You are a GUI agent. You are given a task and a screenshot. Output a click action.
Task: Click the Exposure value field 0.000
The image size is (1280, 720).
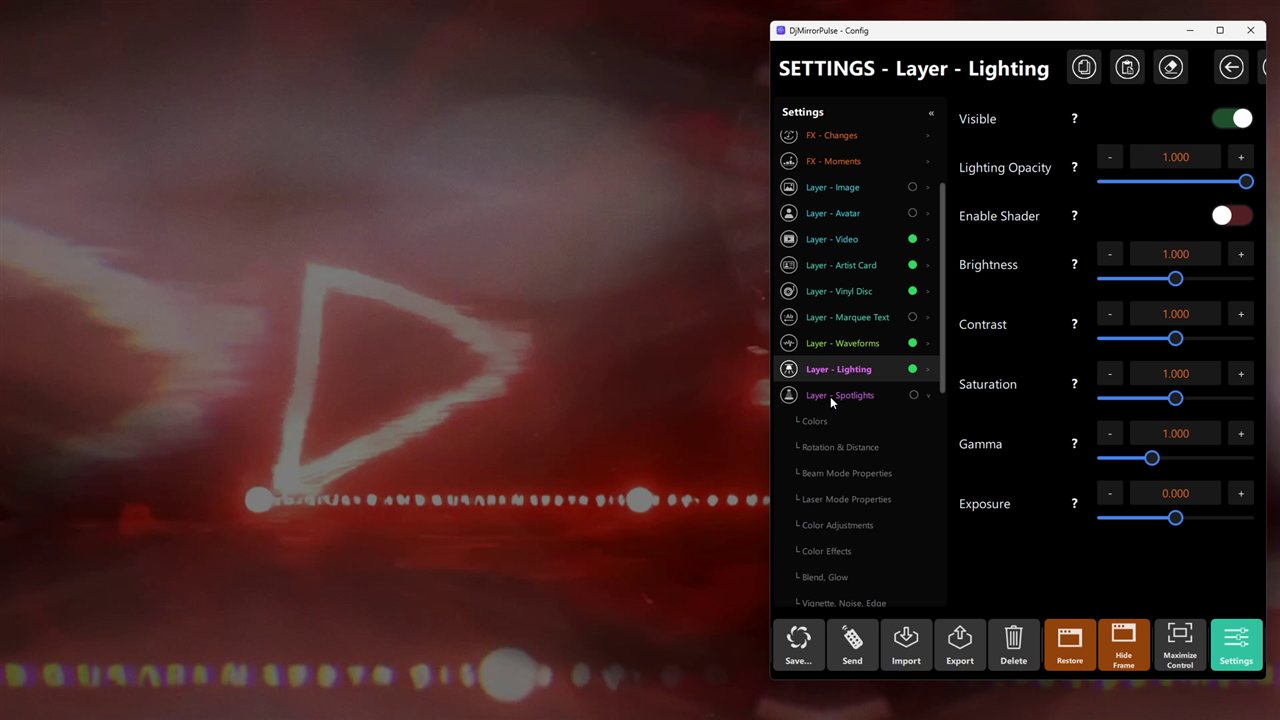click(x=1175, y=493)
